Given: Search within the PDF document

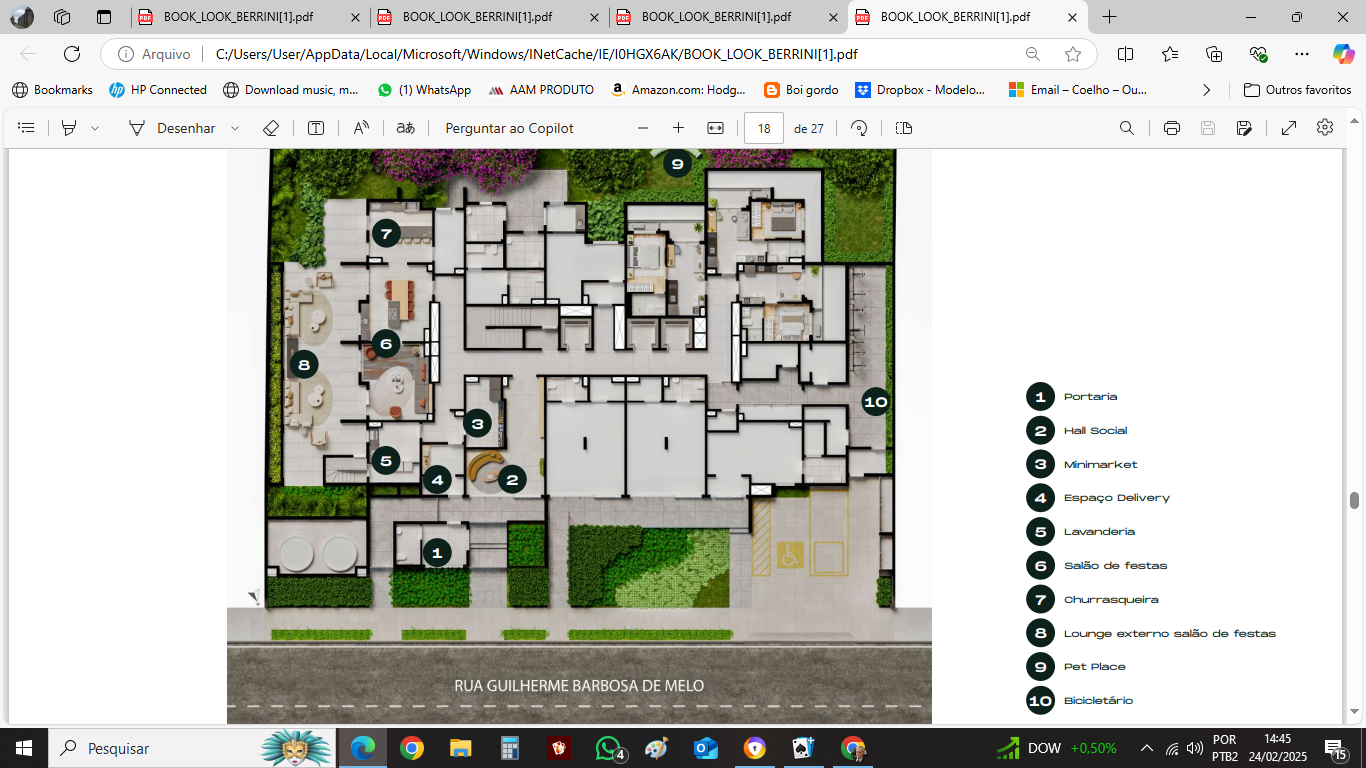Looking at the screenshot, I should click(1126, 128).
